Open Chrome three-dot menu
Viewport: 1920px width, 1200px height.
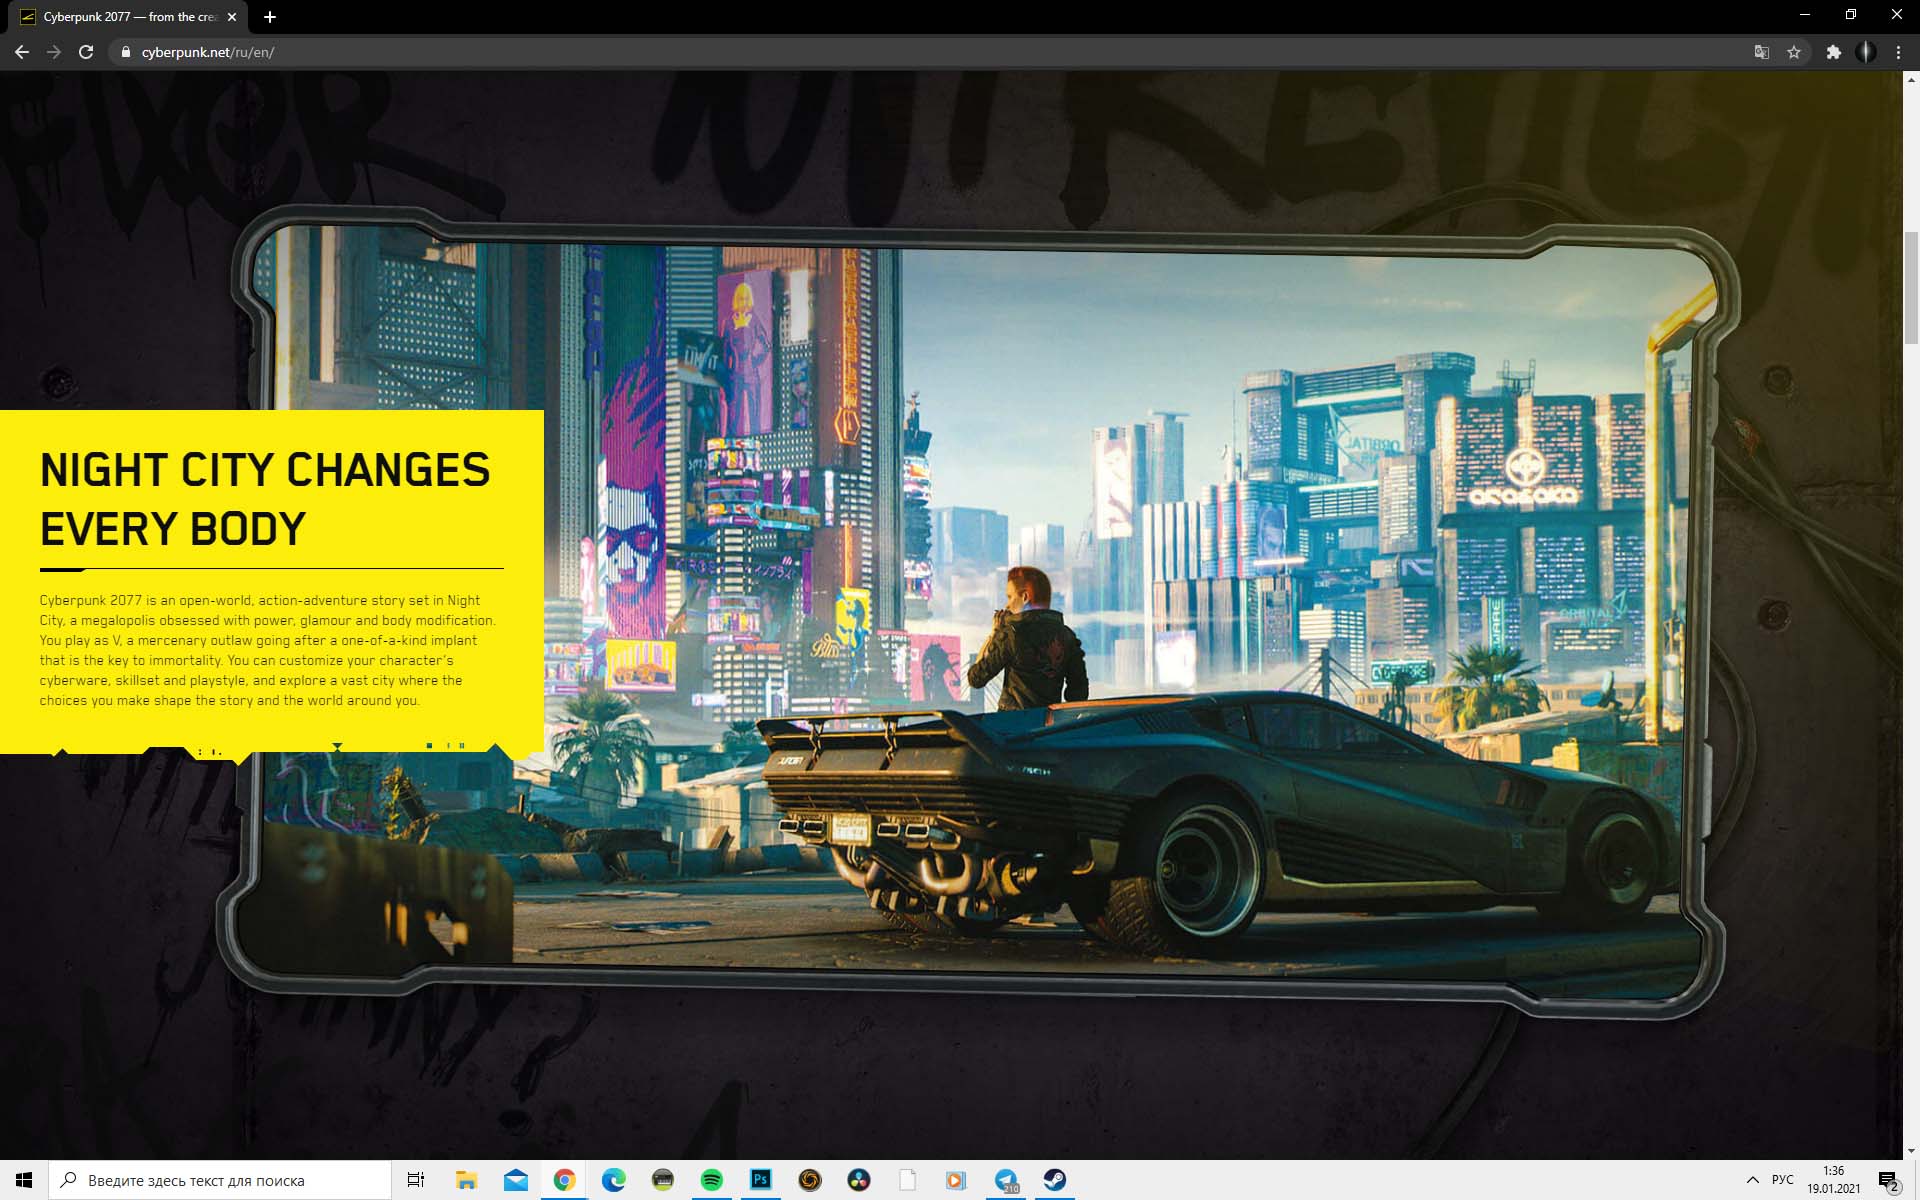[1898, 52]
